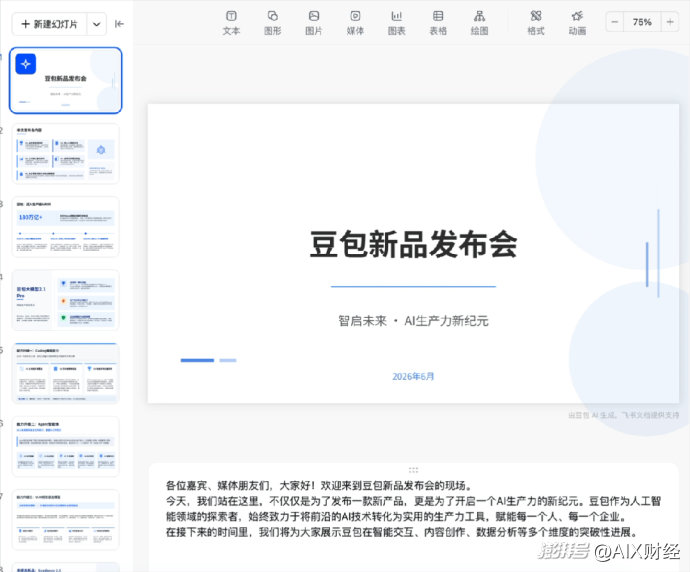Open the 绘图 drawing tool
The width and height of the screenshot is (690, 572).
(x=479, y=23)
